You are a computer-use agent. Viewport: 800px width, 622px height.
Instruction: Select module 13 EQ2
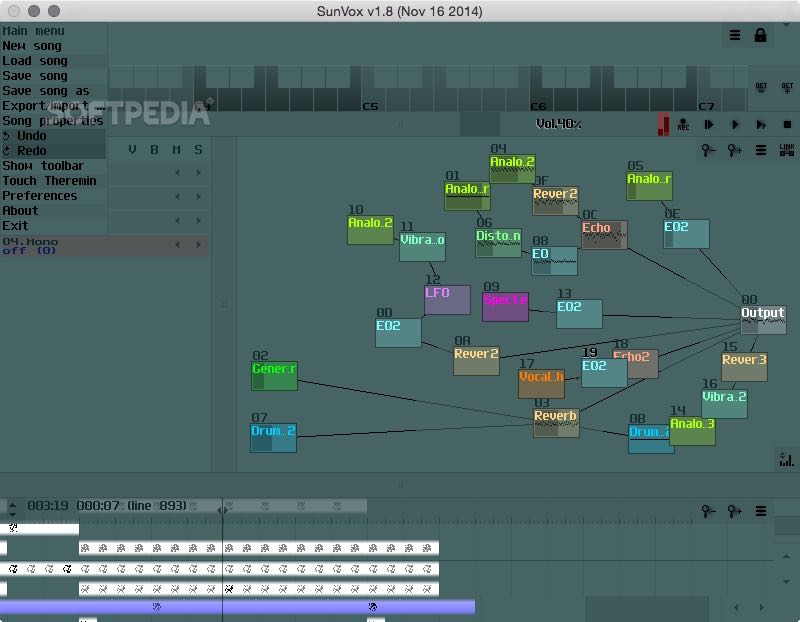pos(579,314)
